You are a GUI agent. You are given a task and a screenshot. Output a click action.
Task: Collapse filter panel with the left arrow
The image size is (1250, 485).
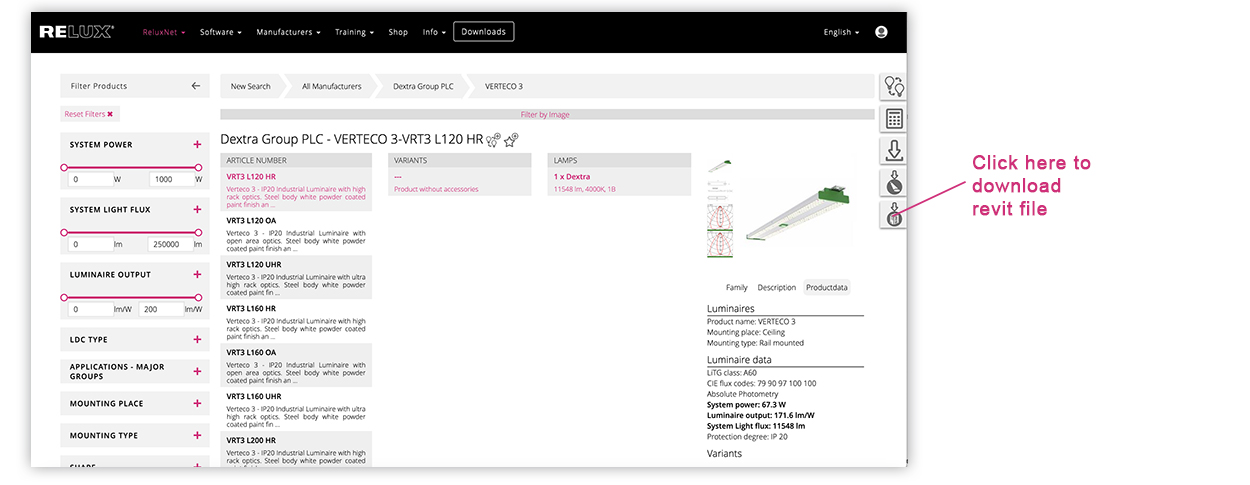(196, 86)
